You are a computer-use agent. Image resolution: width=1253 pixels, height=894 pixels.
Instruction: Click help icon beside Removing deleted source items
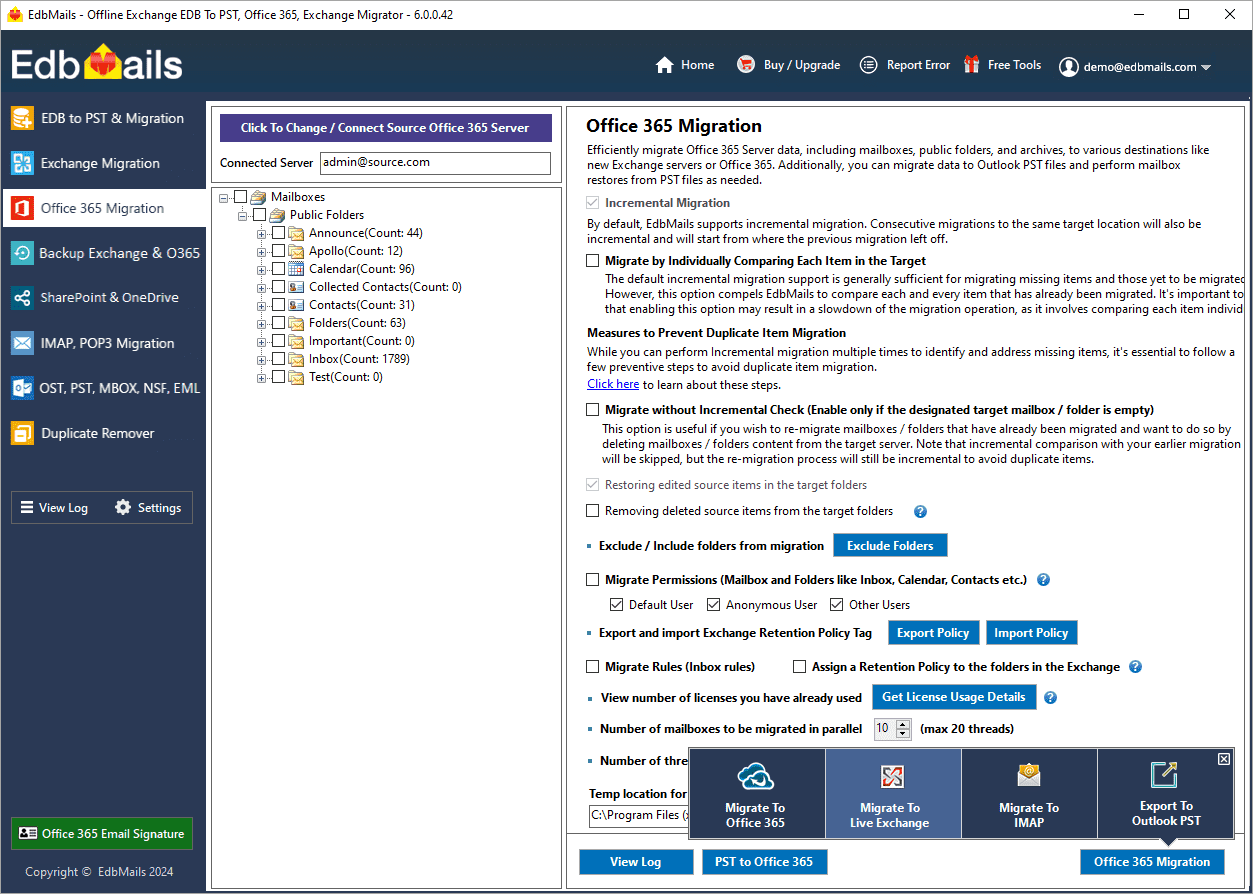921,511
